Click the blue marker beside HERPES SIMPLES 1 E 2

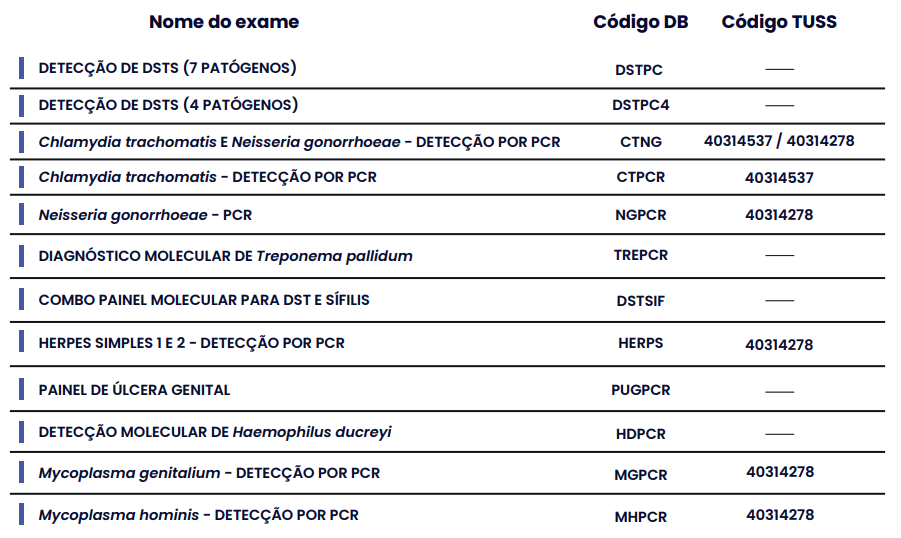click(x=21, y=341)
